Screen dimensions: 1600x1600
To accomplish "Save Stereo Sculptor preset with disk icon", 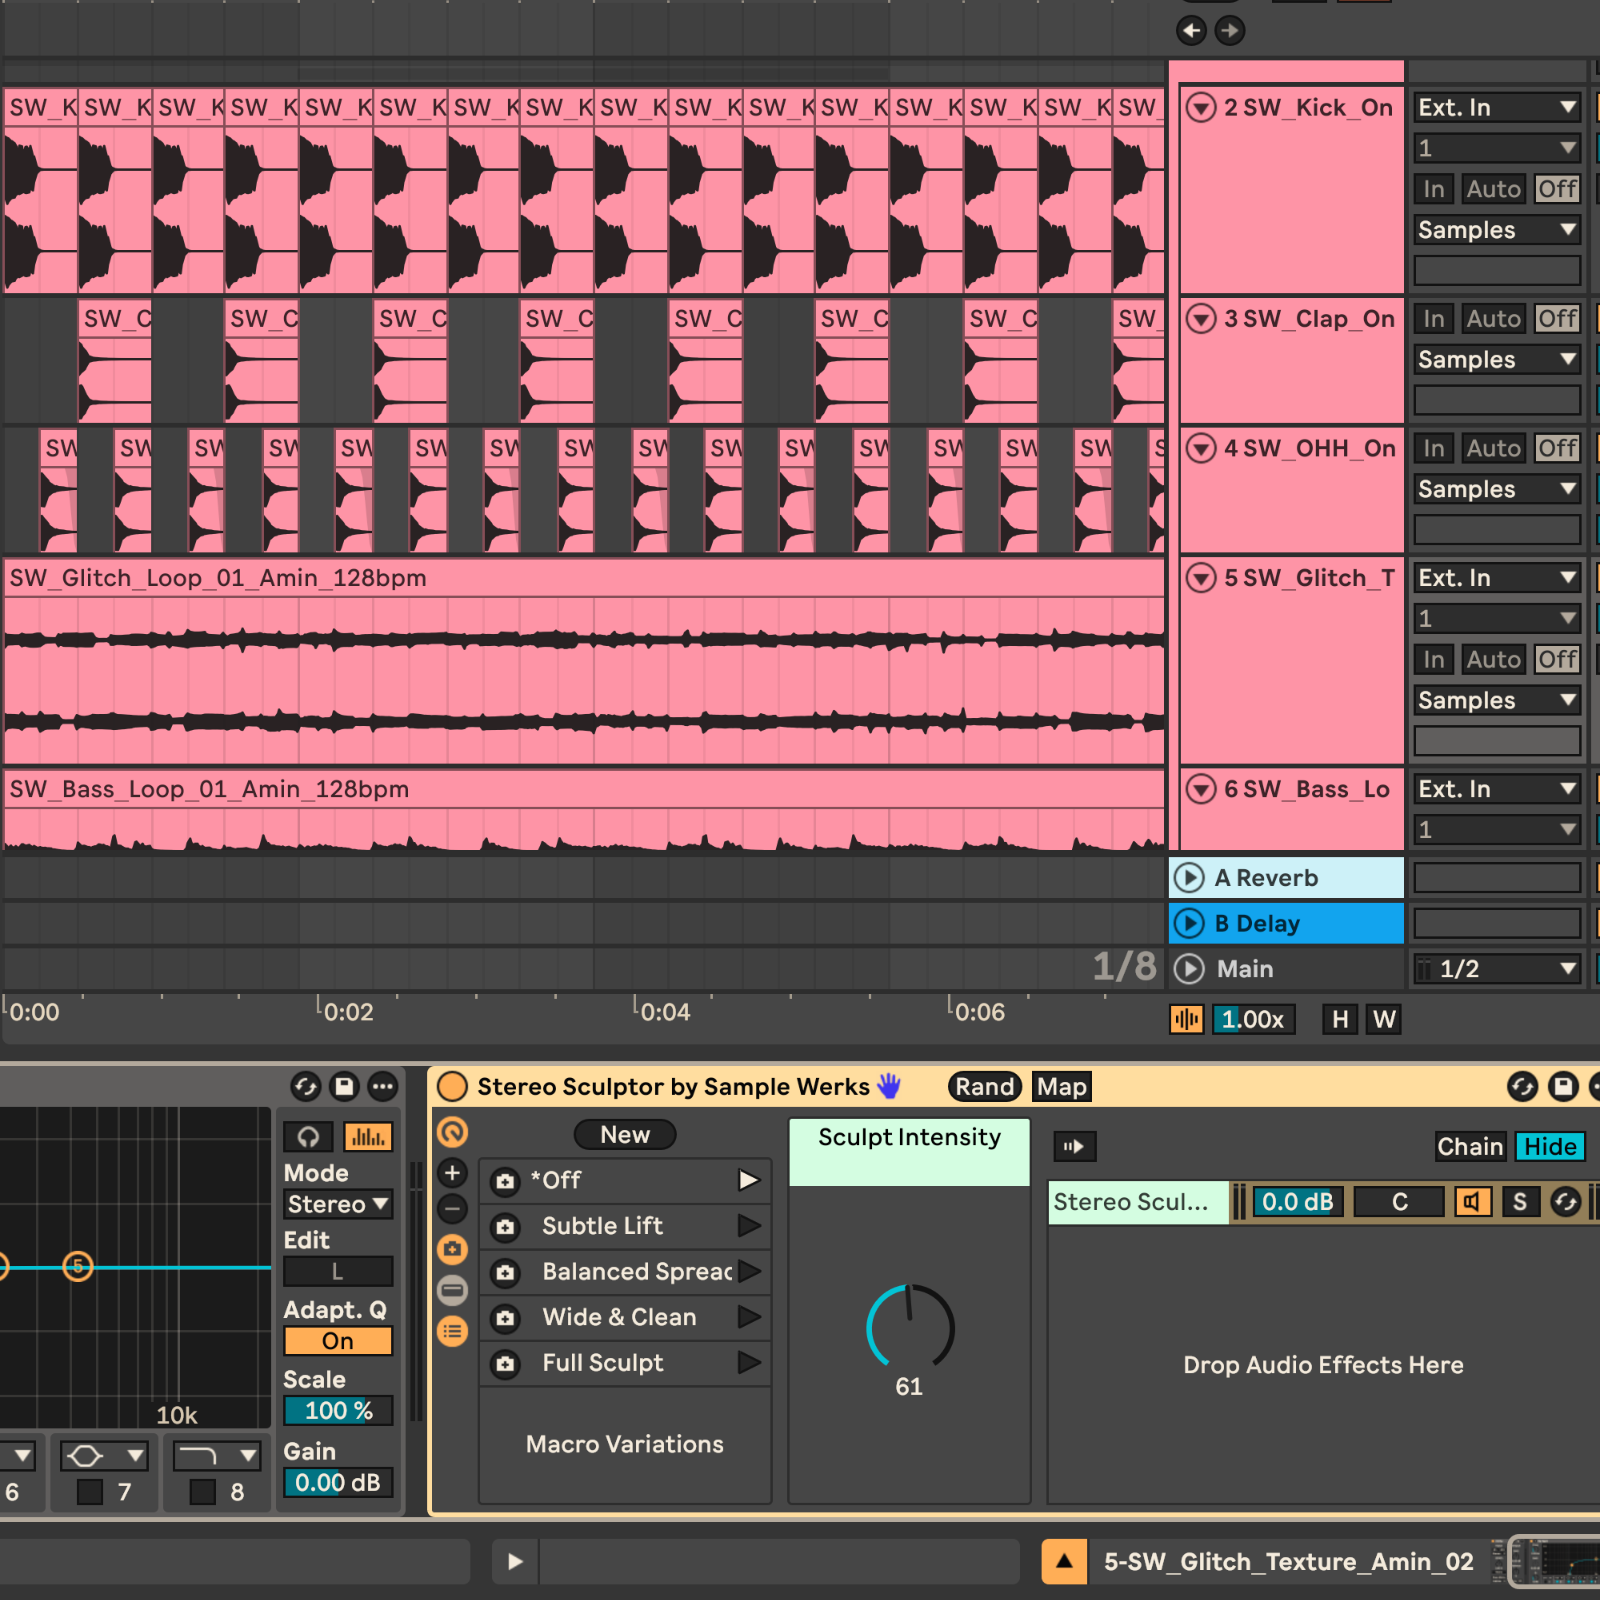I will [1562, 1086].
